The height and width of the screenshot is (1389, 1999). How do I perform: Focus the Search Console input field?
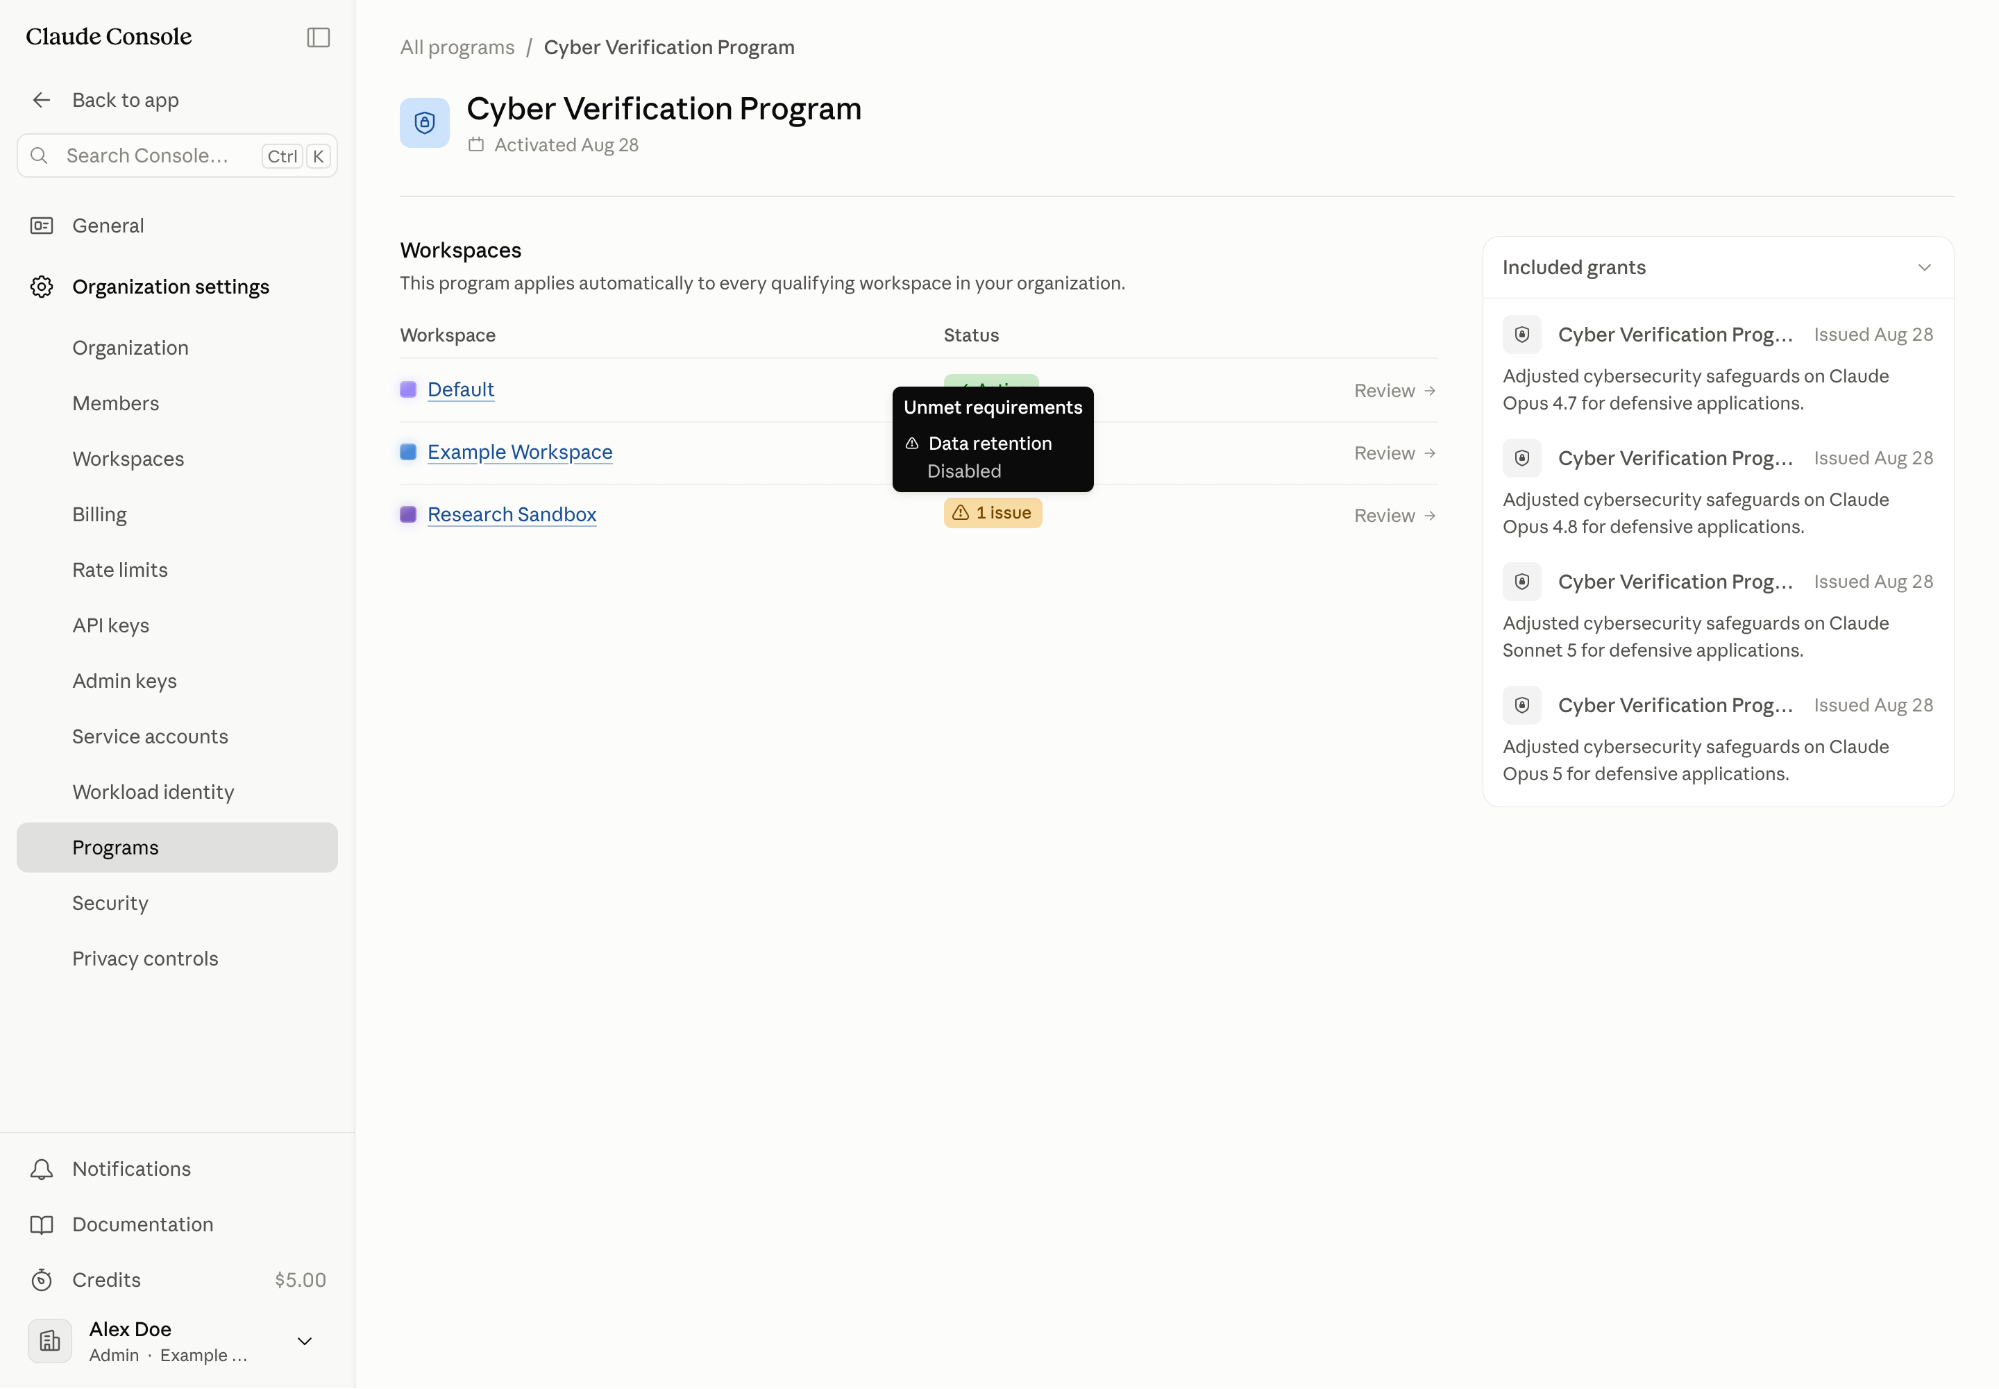(x=177, y=156)
